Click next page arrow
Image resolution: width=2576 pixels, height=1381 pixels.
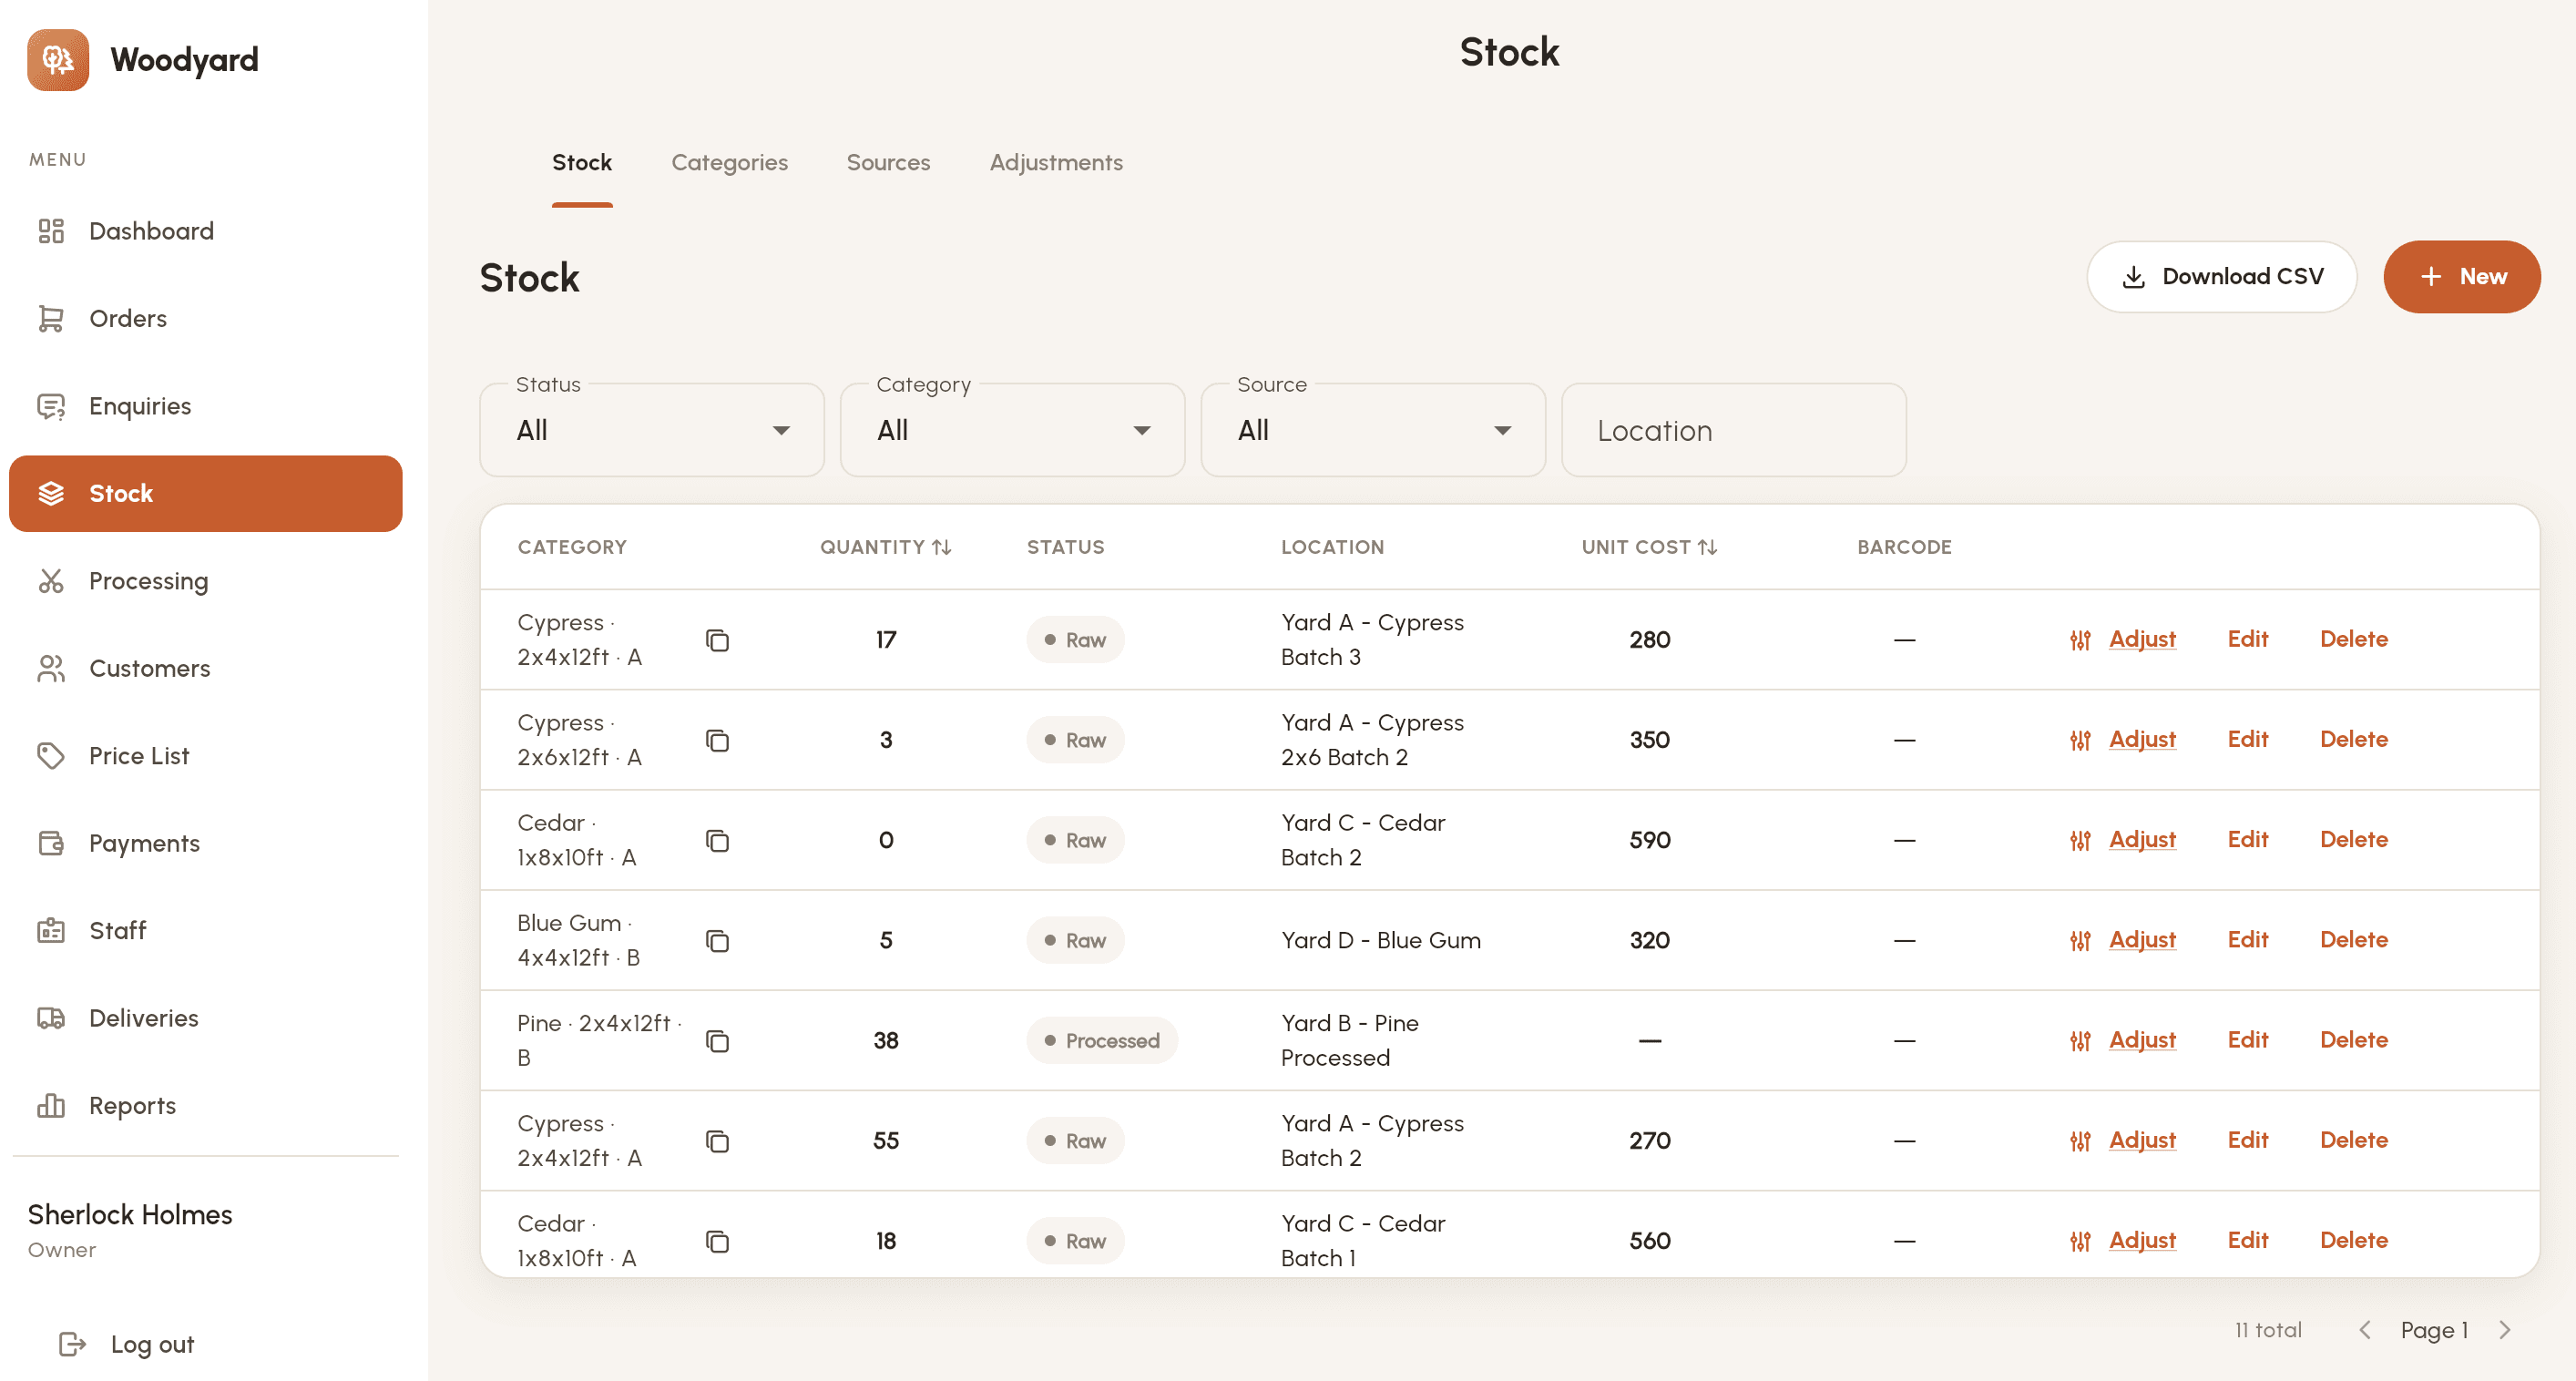point(2505,1330)
